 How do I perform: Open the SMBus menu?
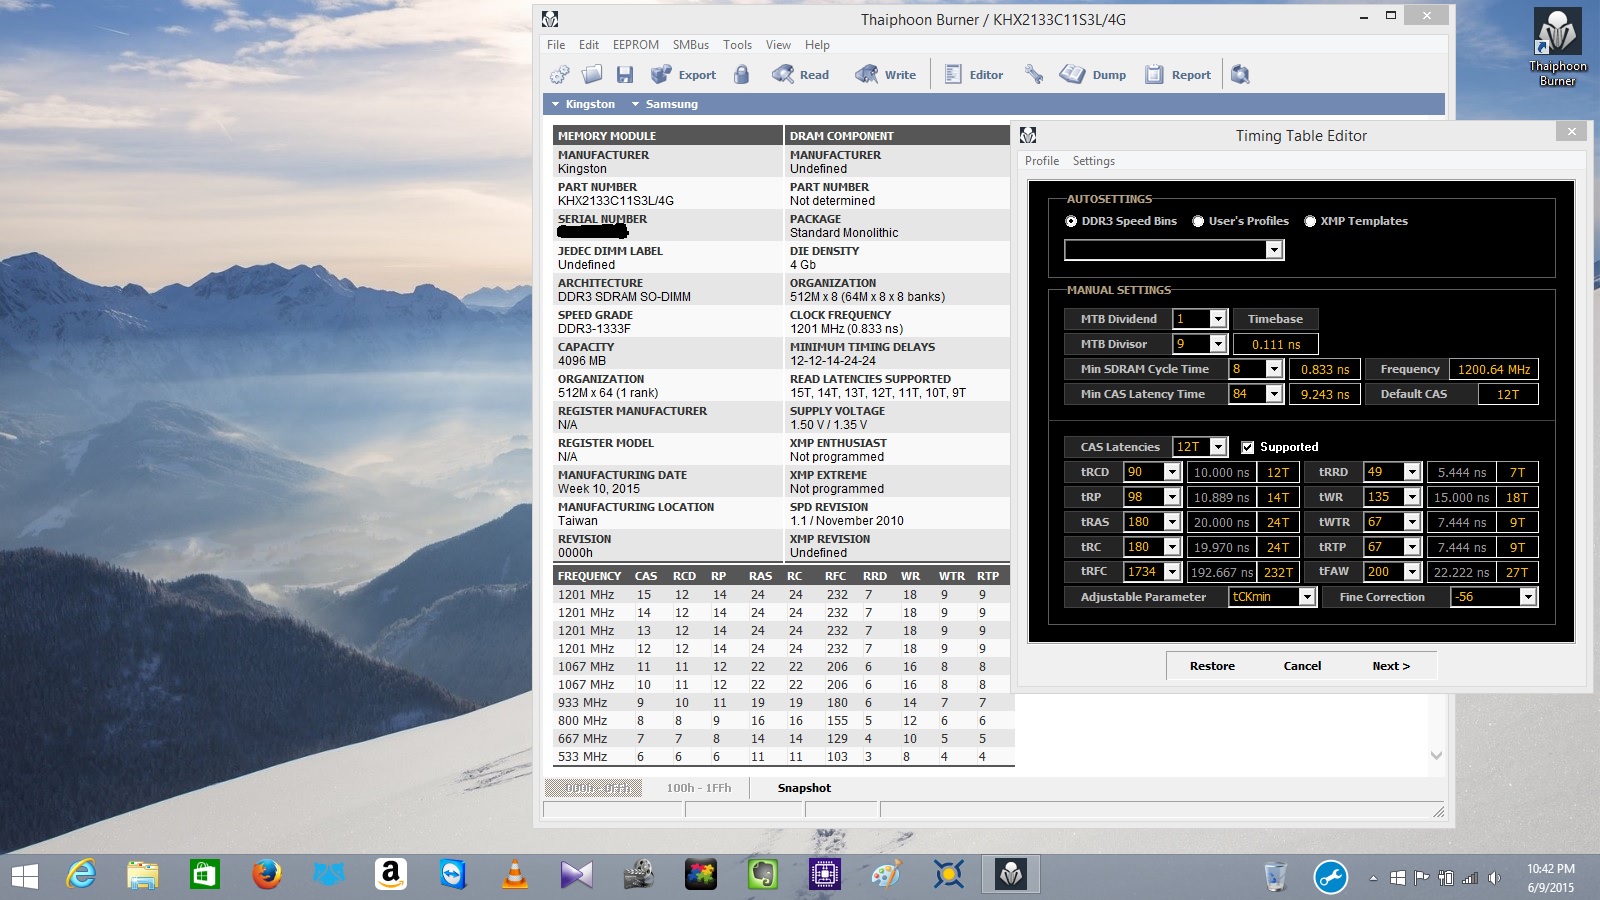coord(691,45)
